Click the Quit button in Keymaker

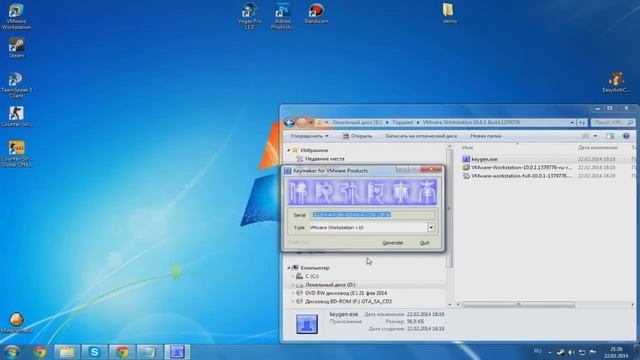click(x=424, y=243)
